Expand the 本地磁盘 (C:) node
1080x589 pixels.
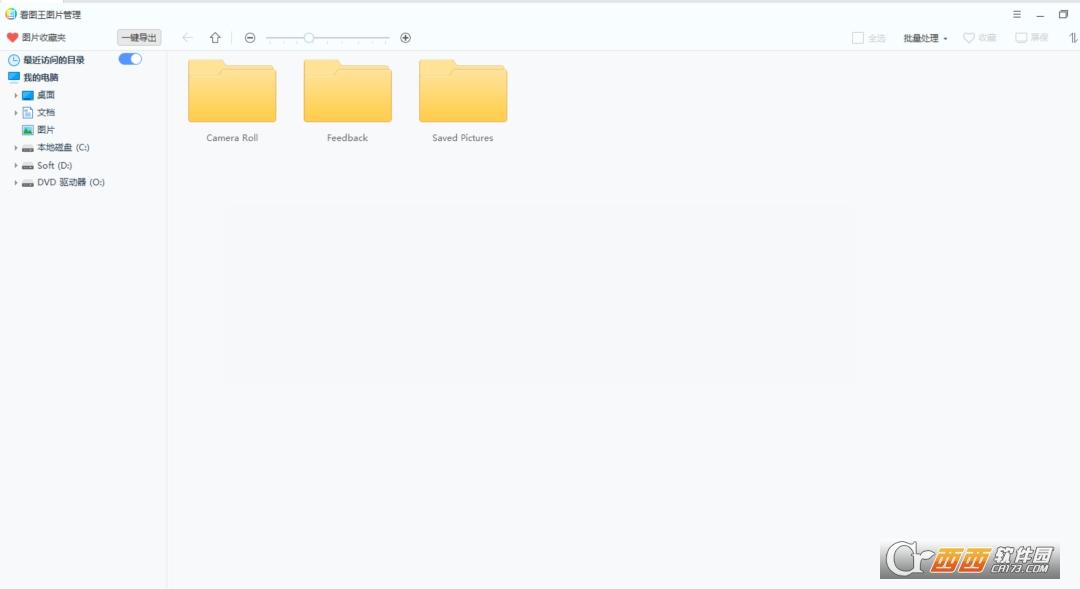(16, 147)
